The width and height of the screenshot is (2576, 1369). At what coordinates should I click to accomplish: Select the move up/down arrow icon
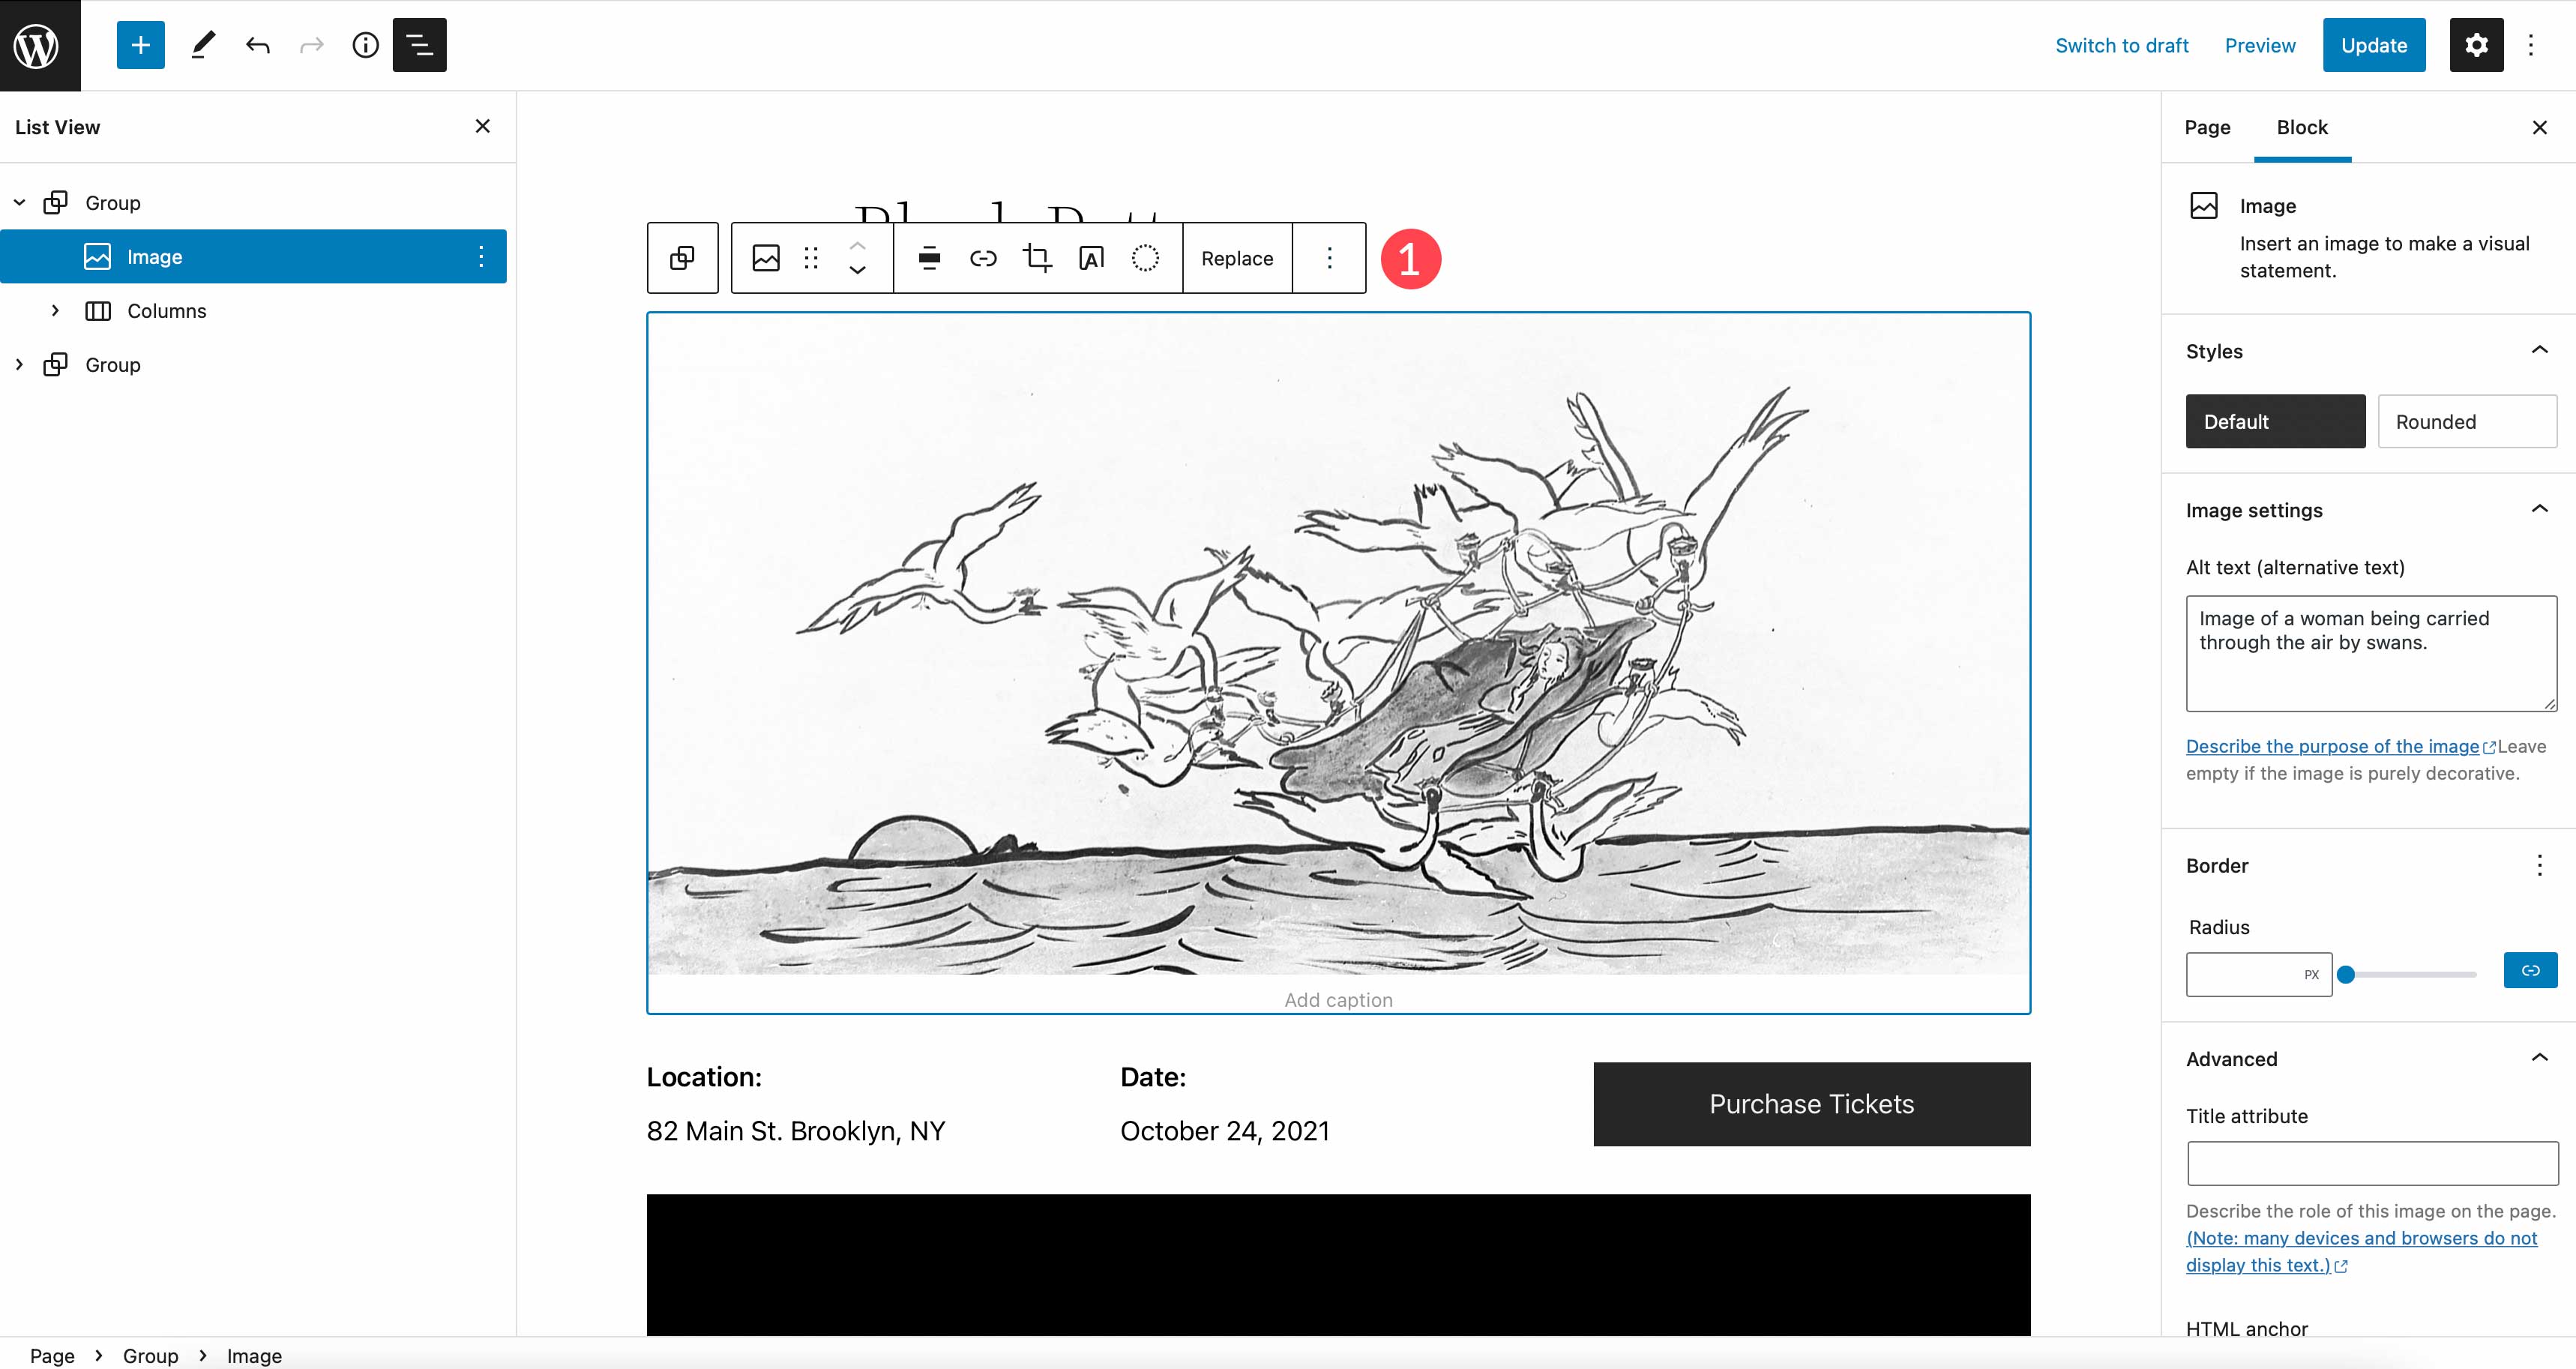pyautogui.click(x=858, y=257)
